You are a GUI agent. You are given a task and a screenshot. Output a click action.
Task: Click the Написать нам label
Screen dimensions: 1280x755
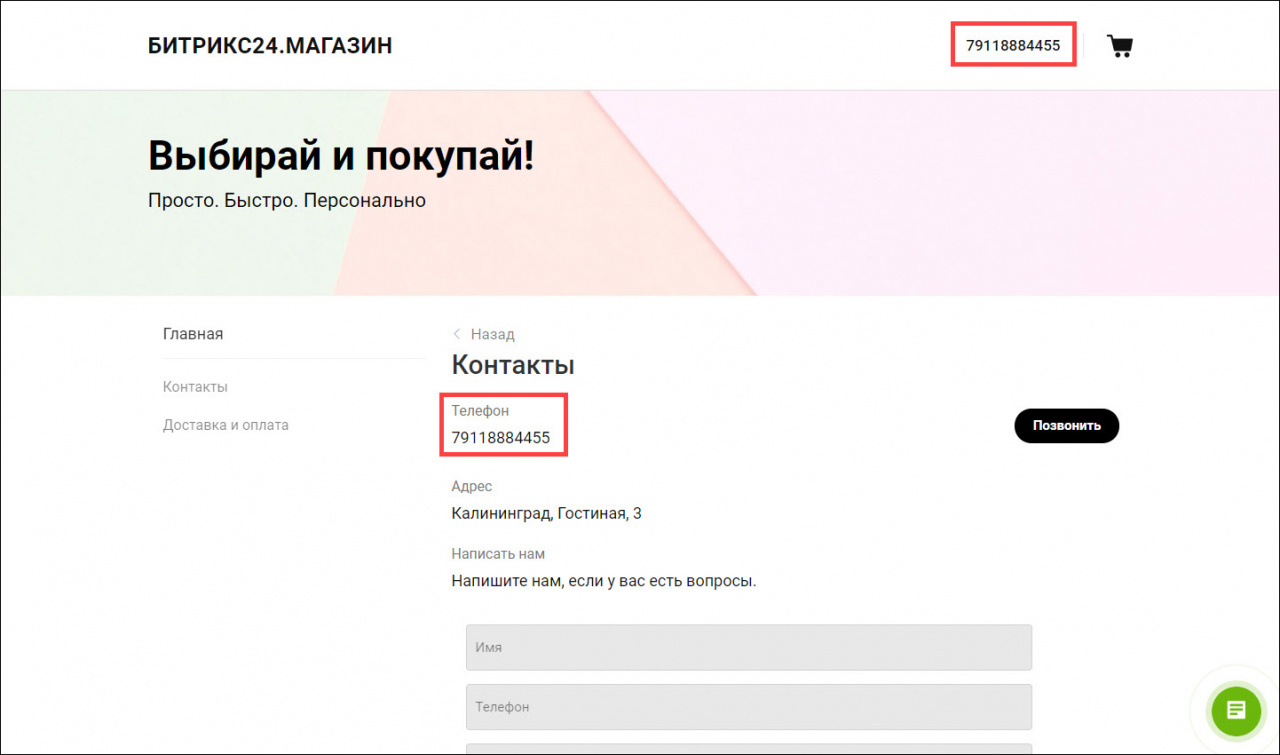pos(498,553)
